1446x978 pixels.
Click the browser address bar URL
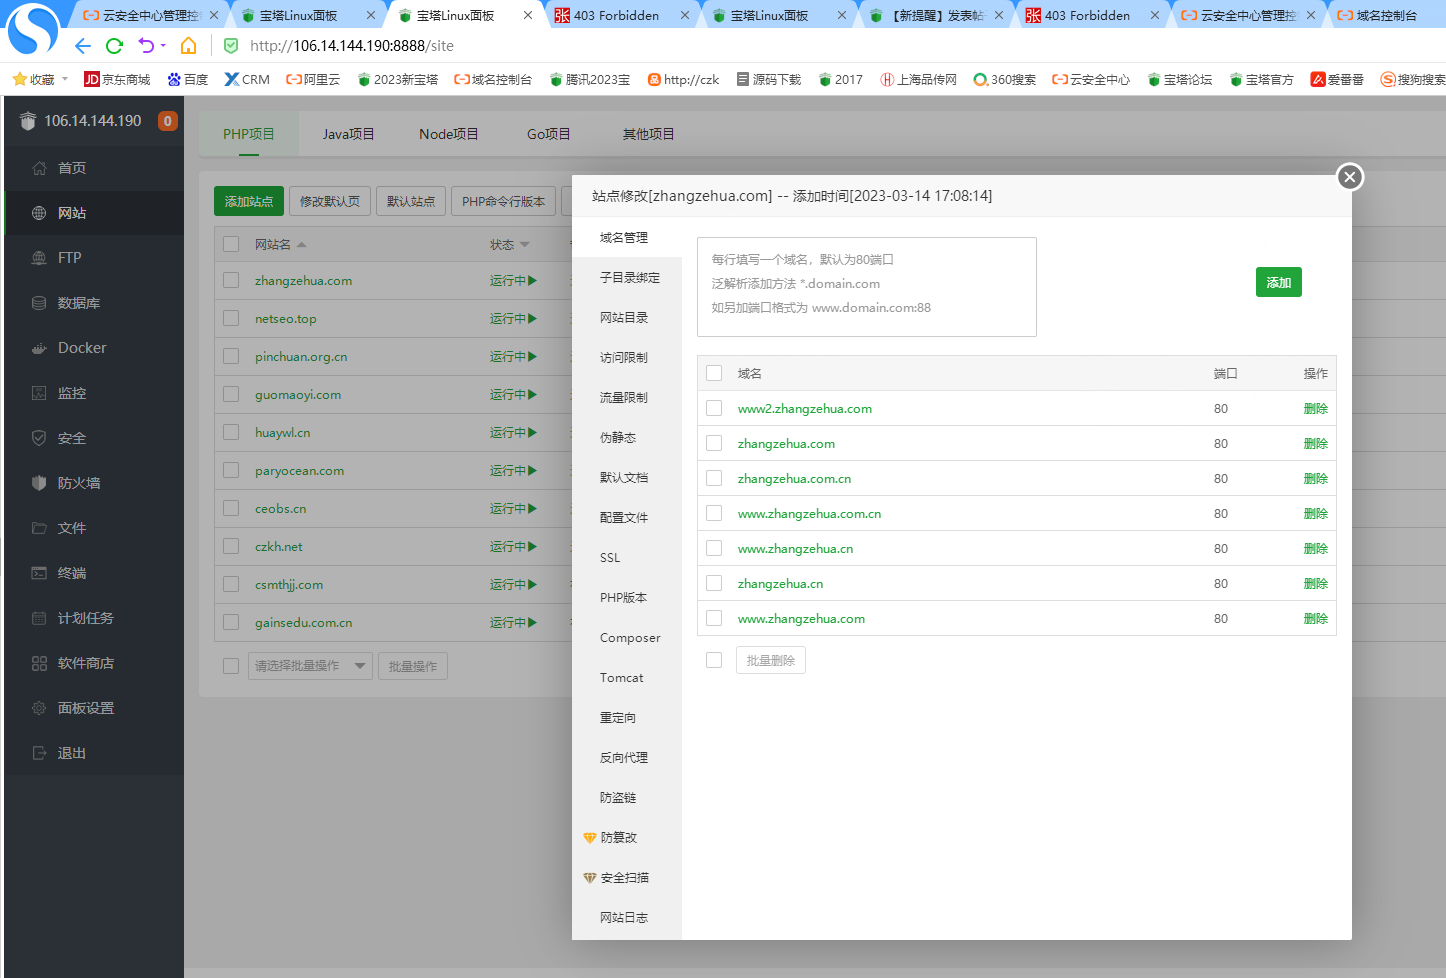click(x=352, y=46)
